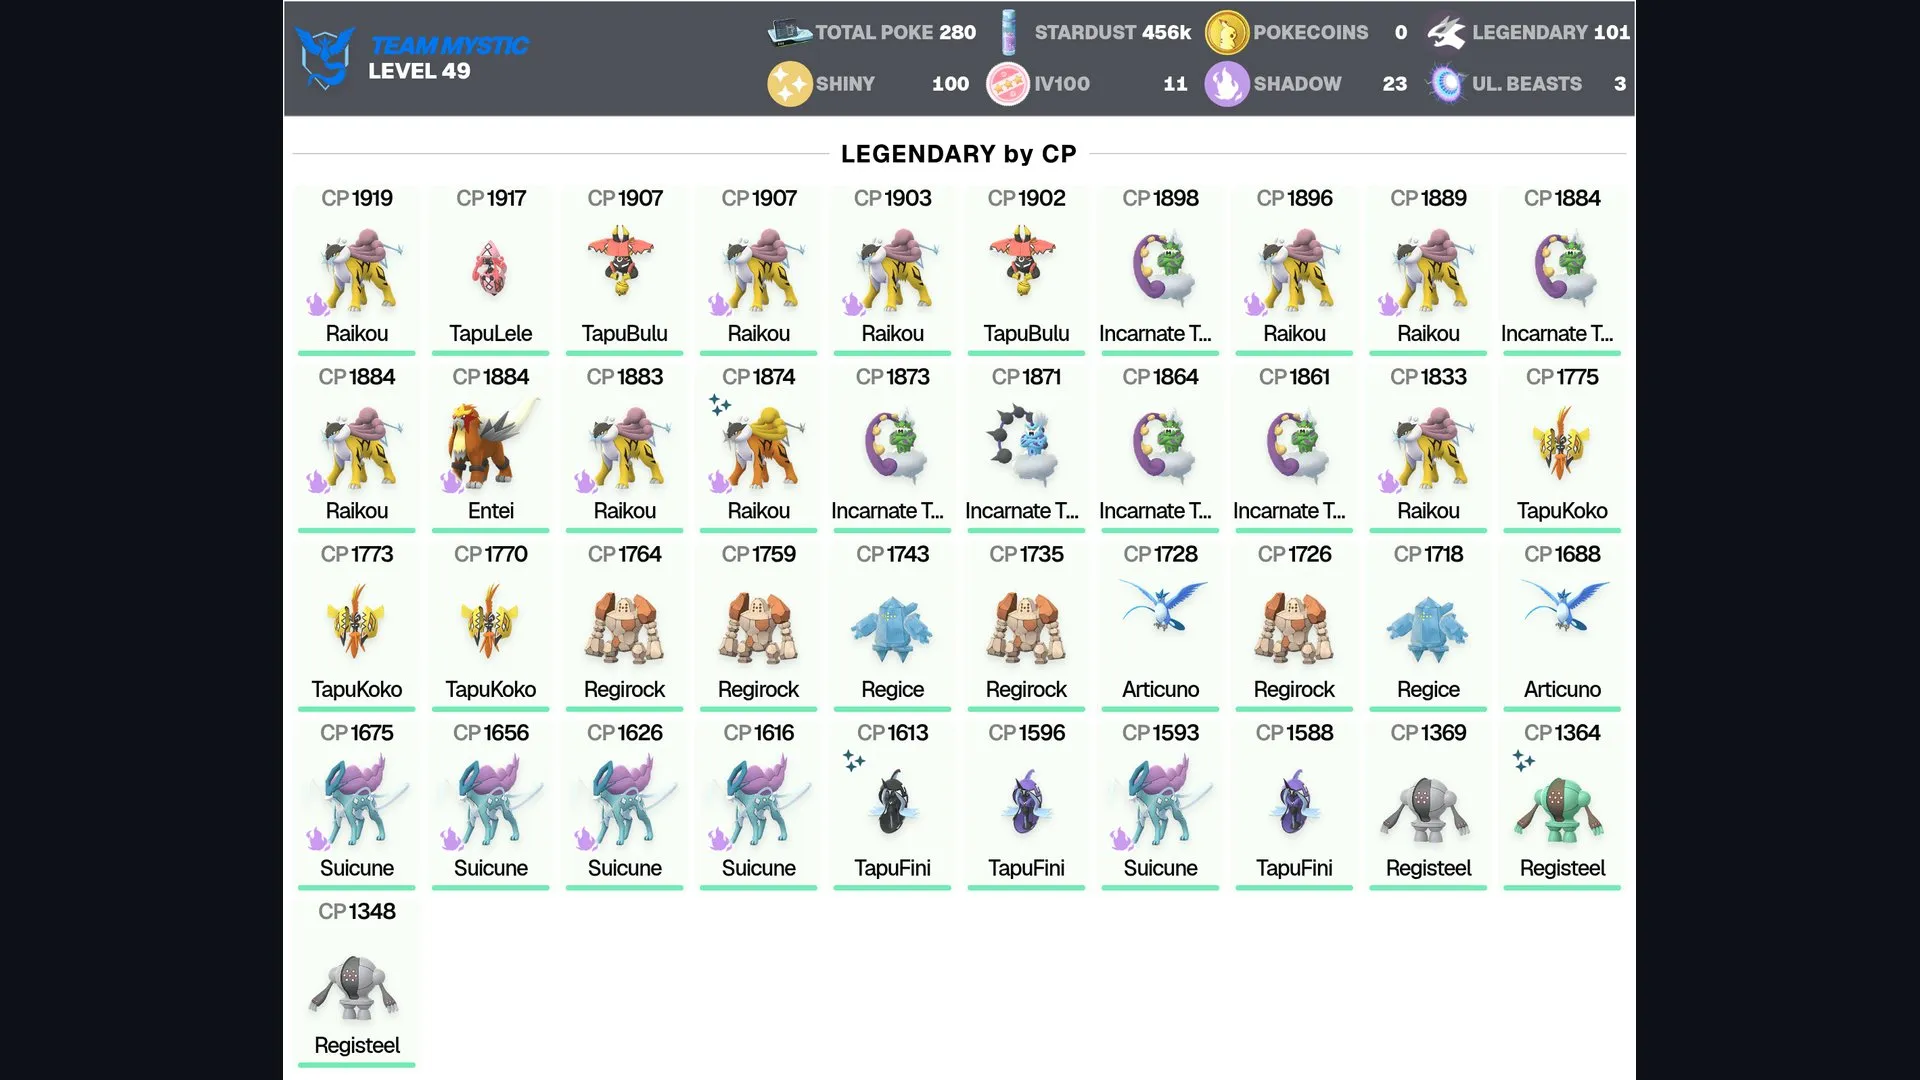Click the TOTAL POKE 280 text
The image size is (1920, 1080).
pos(895,32)
